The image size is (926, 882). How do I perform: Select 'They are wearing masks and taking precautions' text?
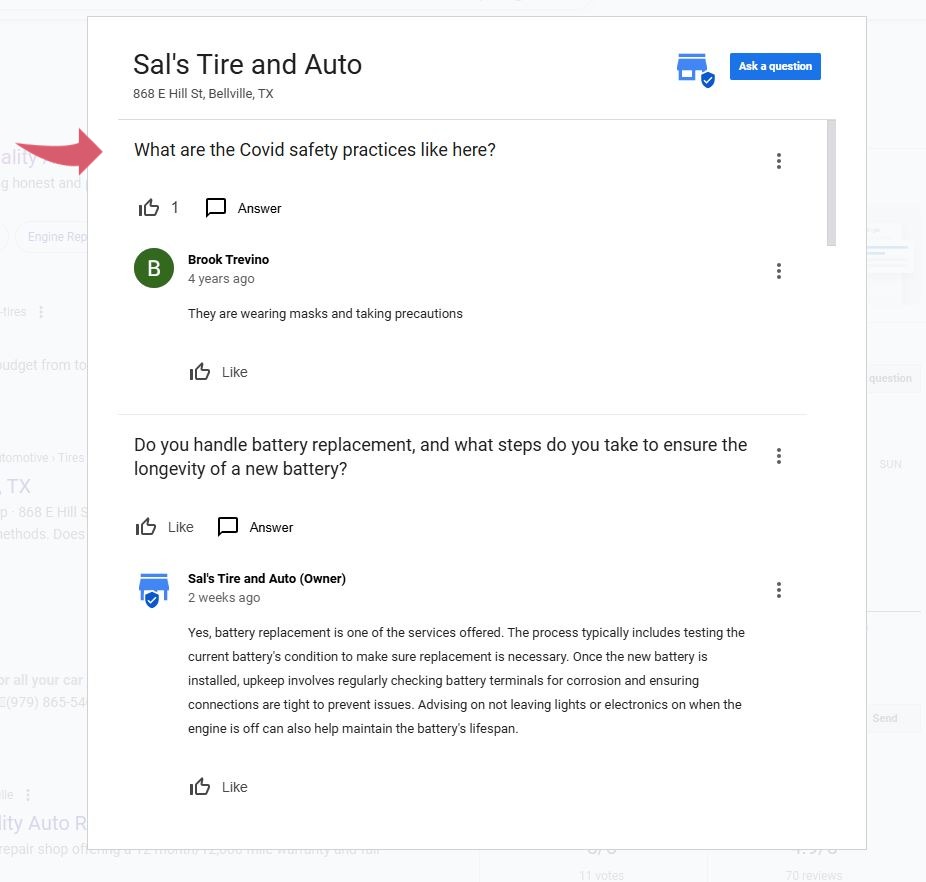point(325,314)
